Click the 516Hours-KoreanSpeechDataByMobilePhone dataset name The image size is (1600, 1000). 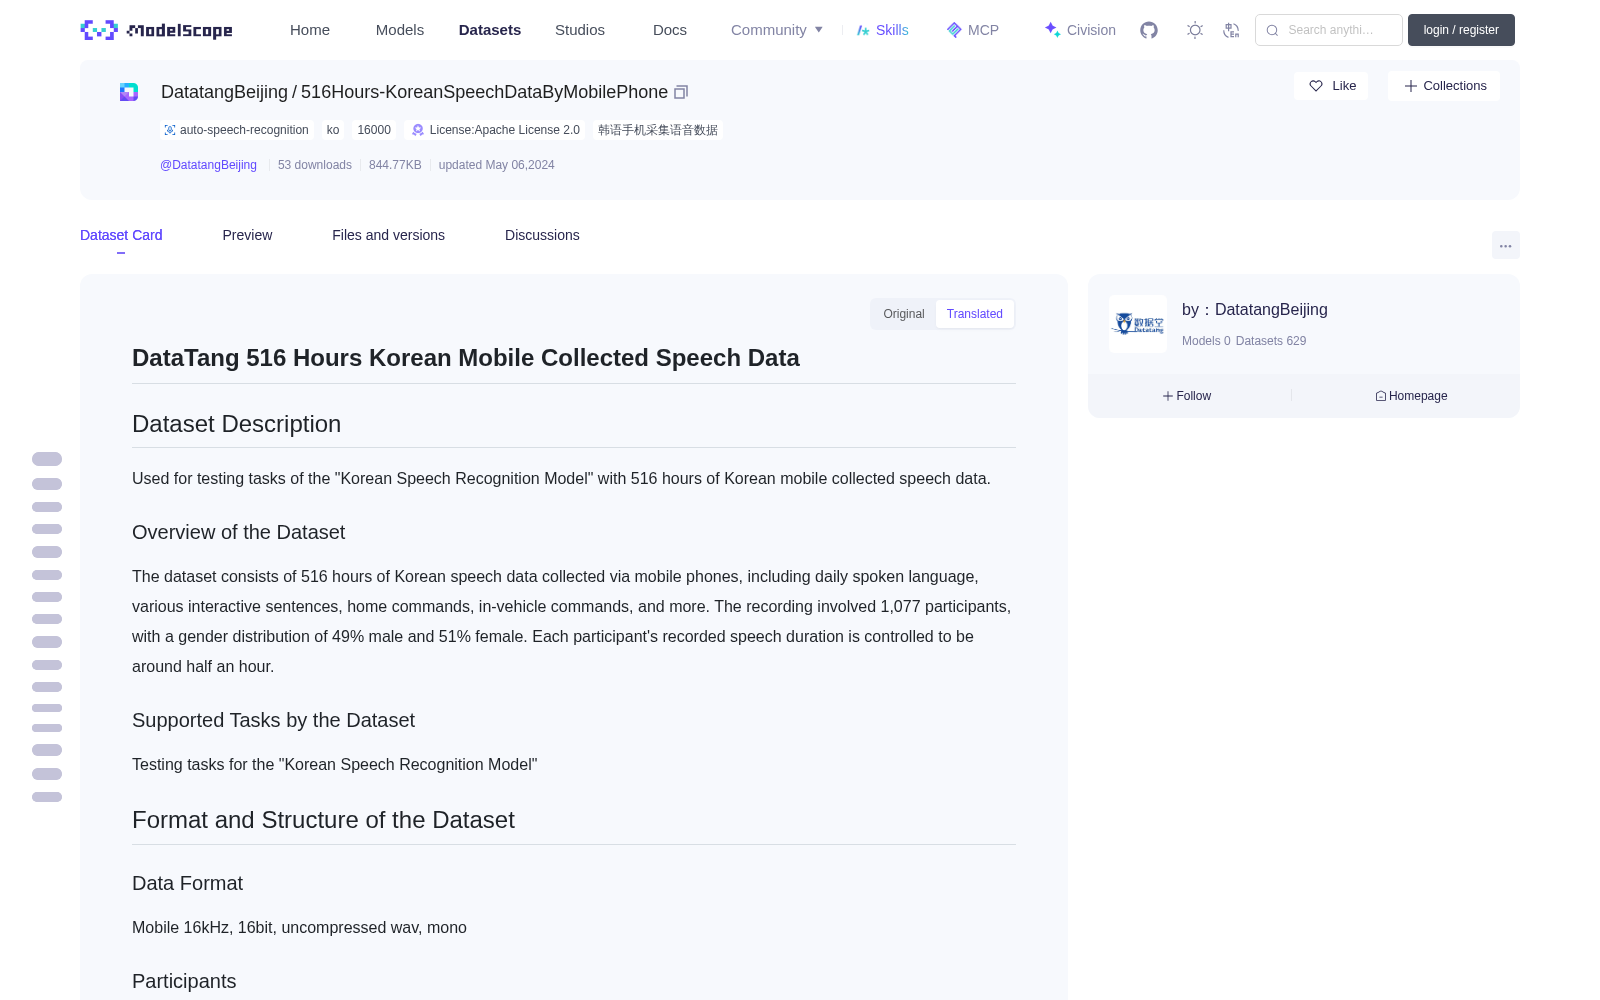tap(484, 92)
